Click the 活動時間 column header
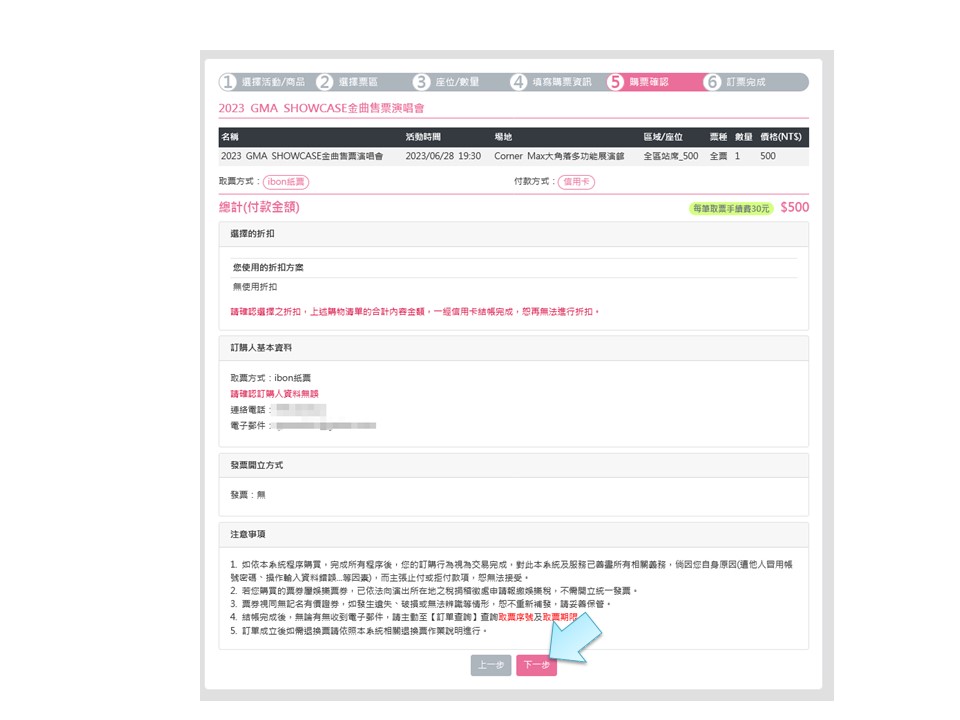The image size is (960, 720). tap(423, 137)
